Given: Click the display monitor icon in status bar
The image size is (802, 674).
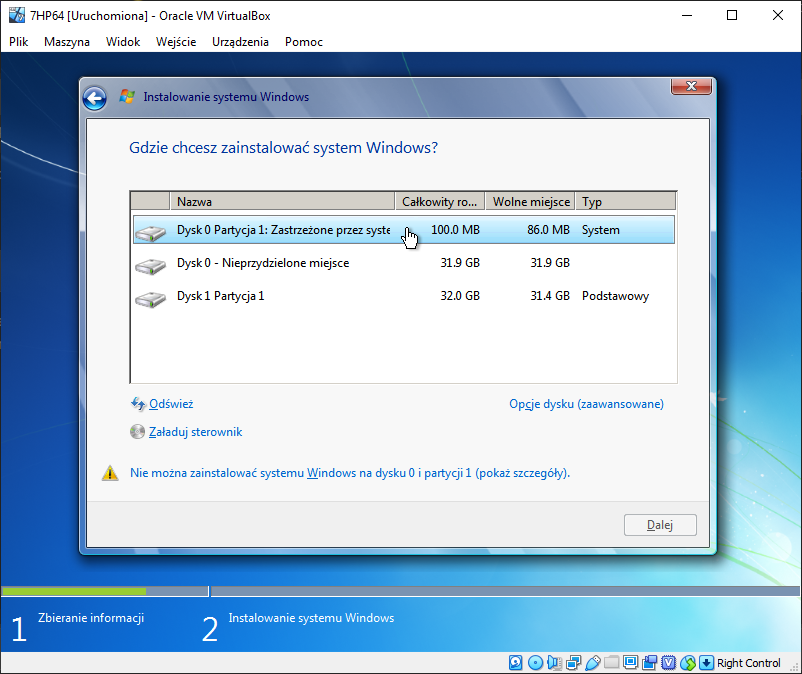Looking at the screenshot, I should [x=631, y=663].
